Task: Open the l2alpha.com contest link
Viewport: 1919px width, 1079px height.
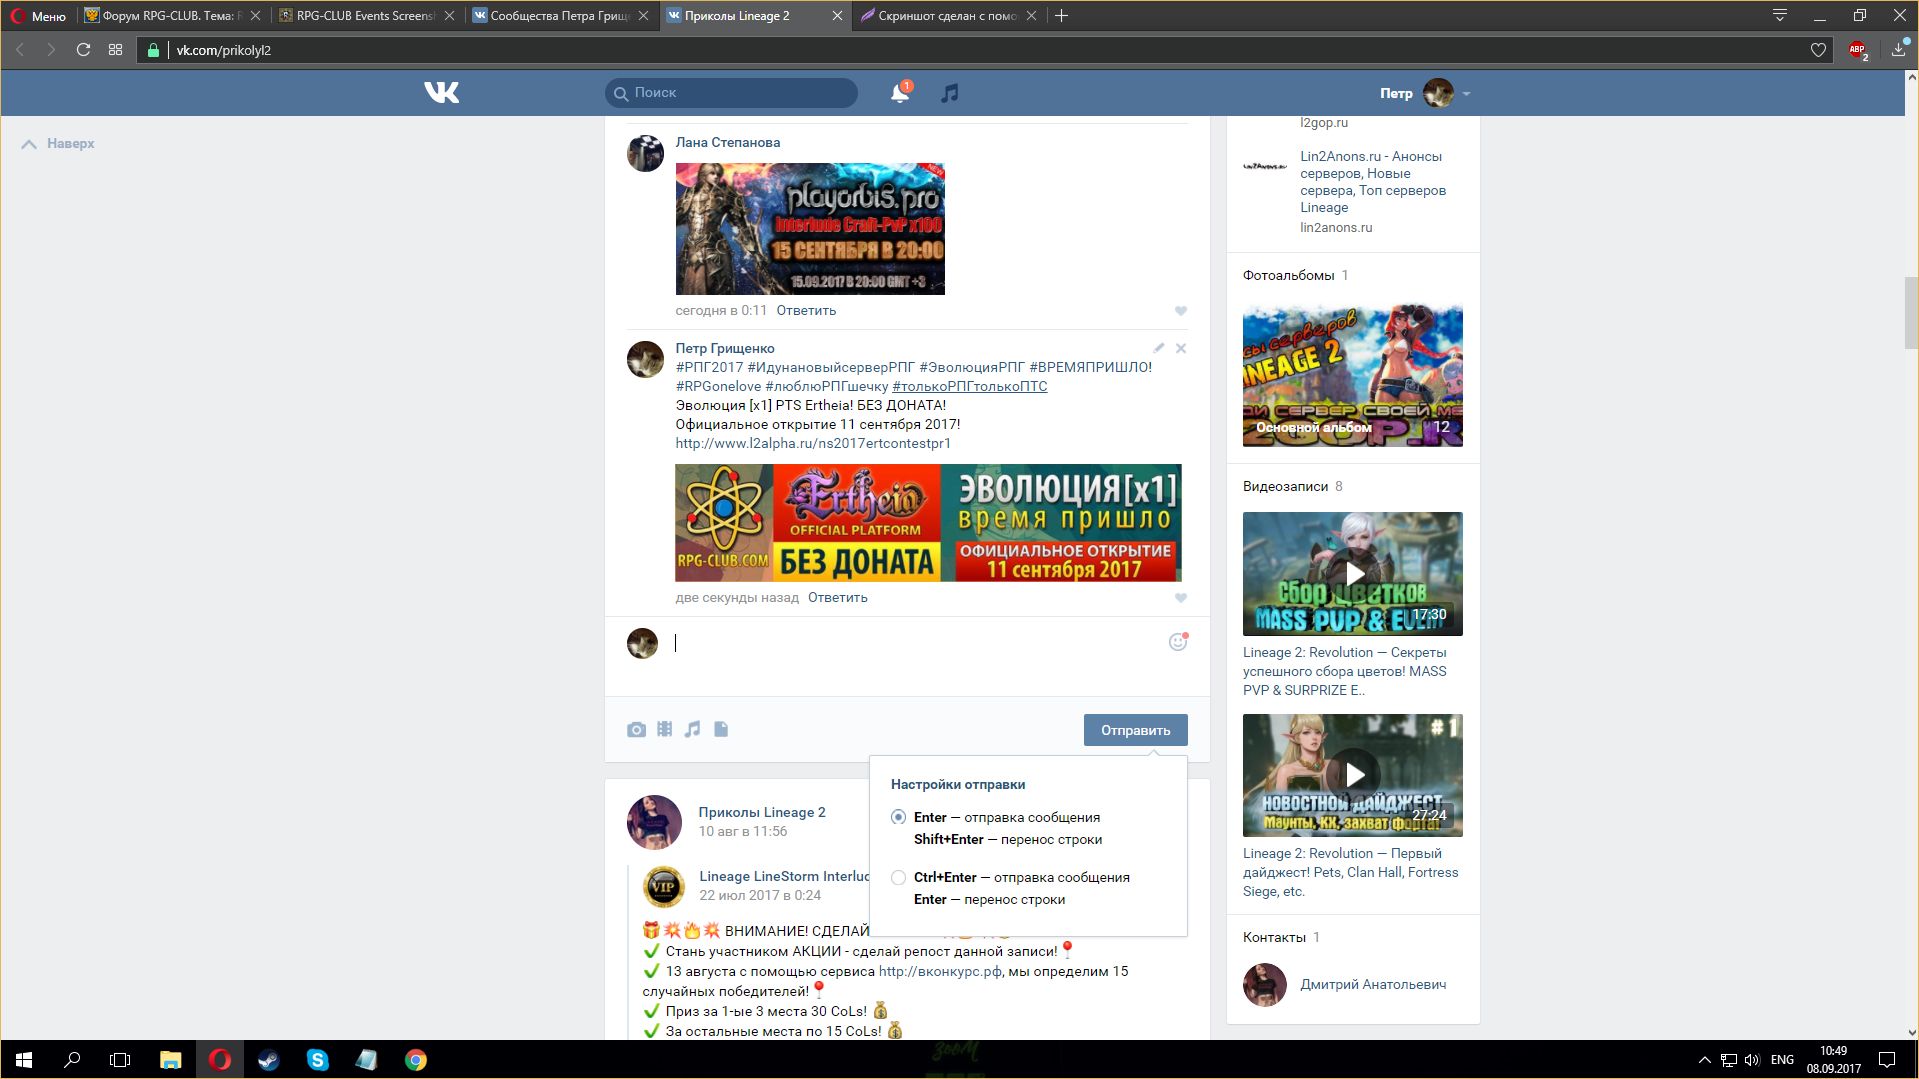Action: tap(813, 443)
